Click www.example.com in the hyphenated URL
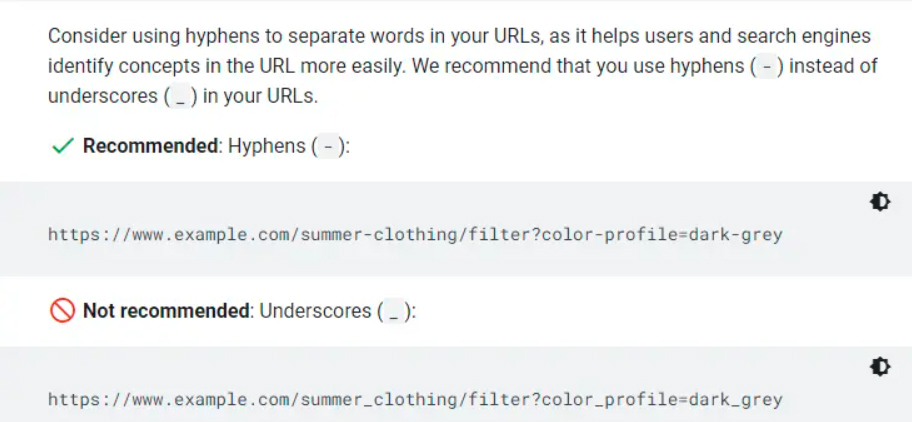This screenshot has height=422, width=912. [215, 235]
